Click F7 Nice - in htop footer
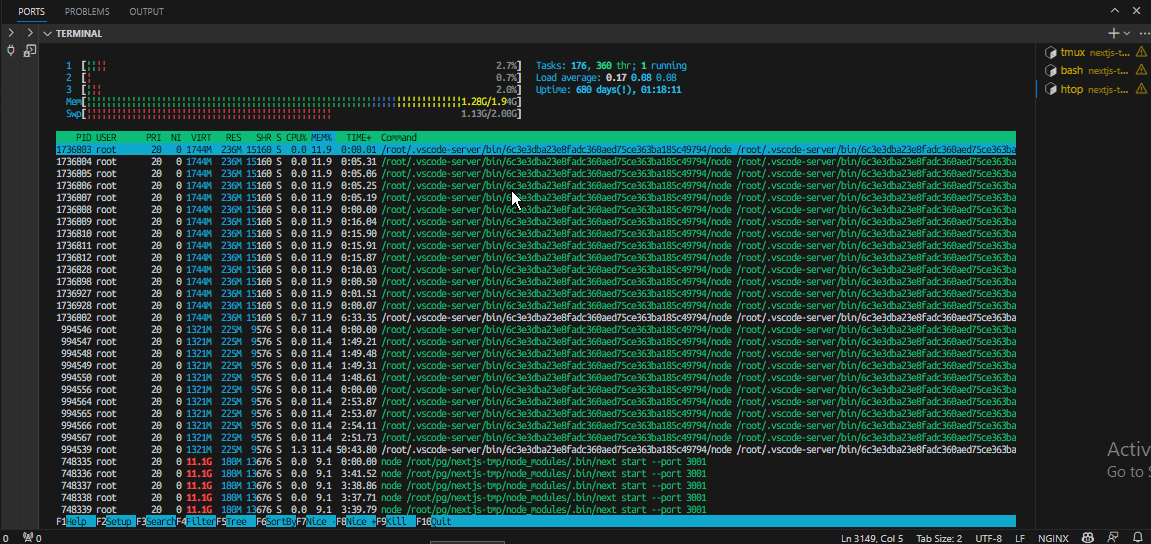This screenshot has height=544, width=1151. 316,521
